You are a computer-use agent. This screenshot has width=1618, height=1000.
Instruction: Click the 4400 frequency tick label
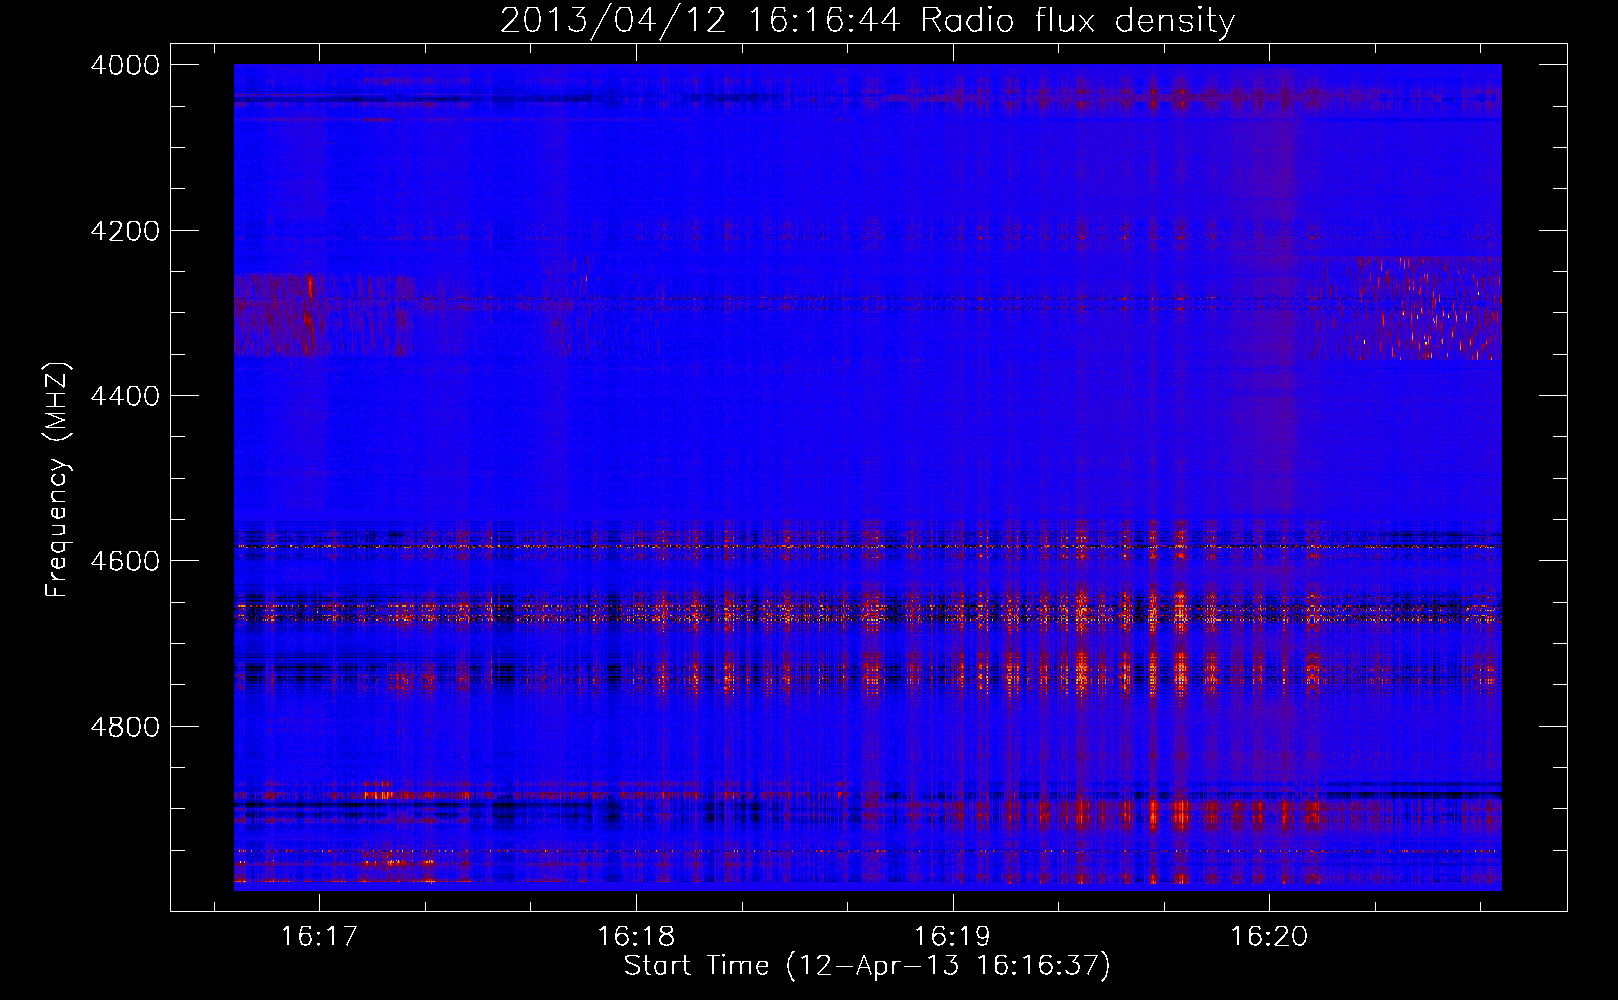pyautogui.click(x=124, y=396)
